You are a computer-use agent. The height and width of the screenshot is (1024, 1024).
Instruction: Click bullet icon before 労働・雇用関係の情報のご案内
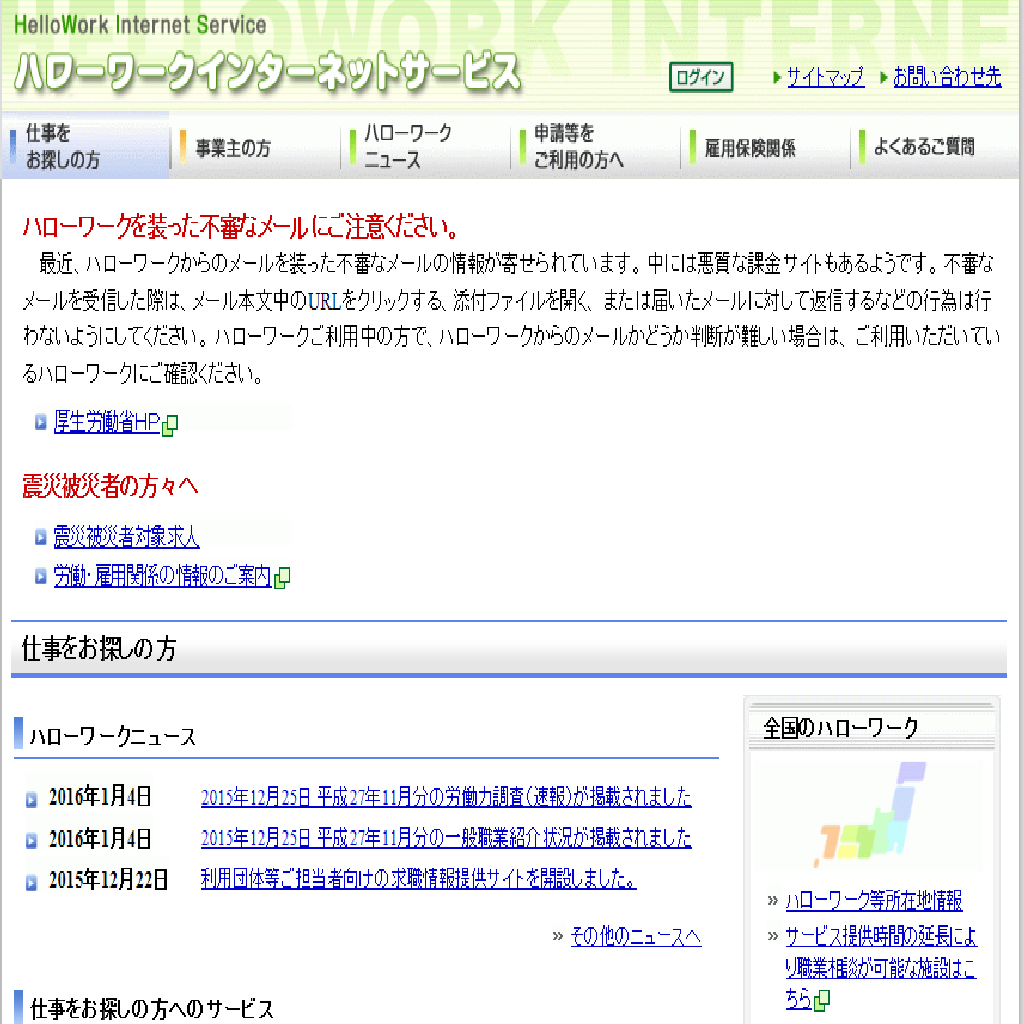click(40, 576)
